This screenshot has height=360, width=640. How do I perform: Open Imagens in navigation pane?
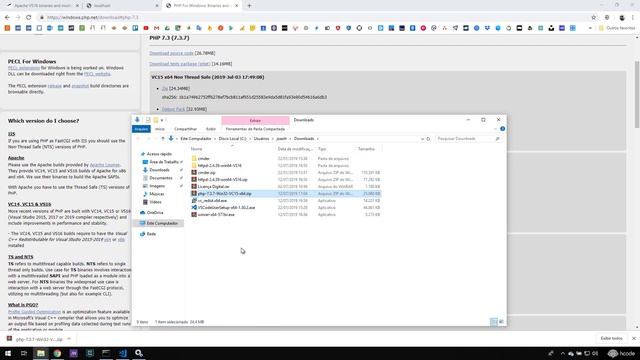(x=157, y=186)
